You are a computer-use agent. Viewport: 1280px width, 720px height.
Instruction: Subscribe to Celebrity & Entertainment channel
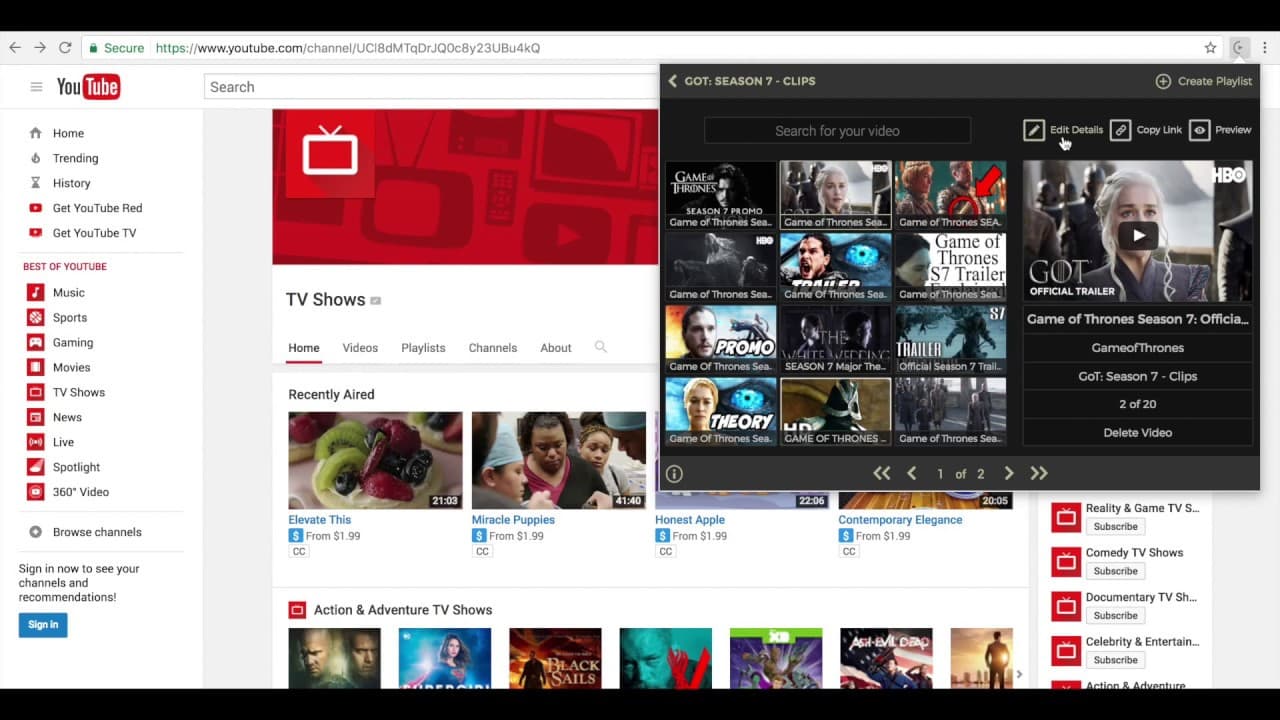point(1115,660)
